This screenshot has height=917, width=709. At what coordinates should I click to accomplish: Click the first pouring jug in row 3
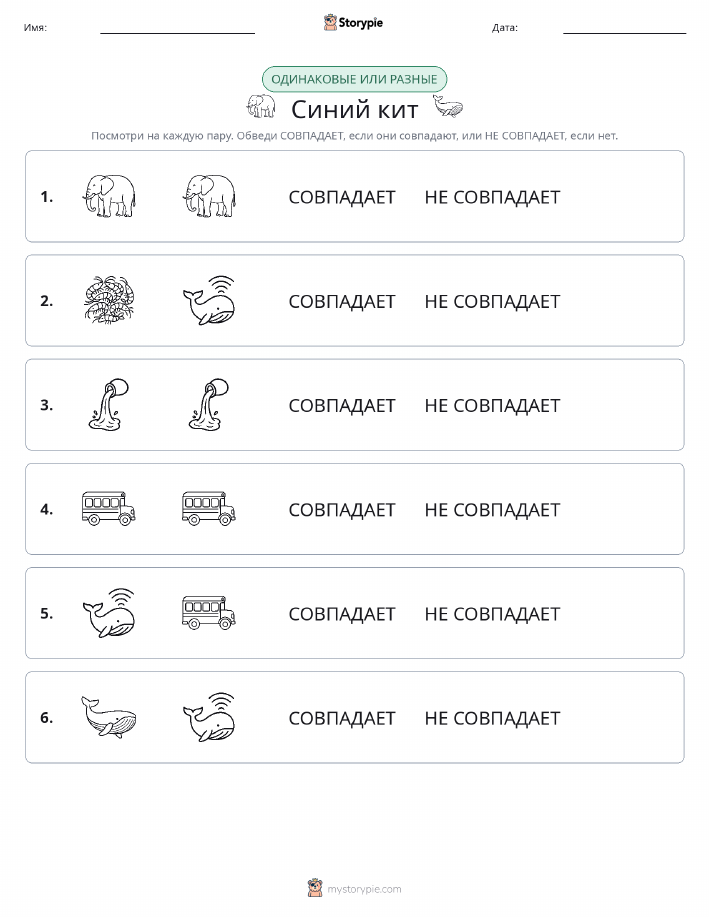point(109,405)
